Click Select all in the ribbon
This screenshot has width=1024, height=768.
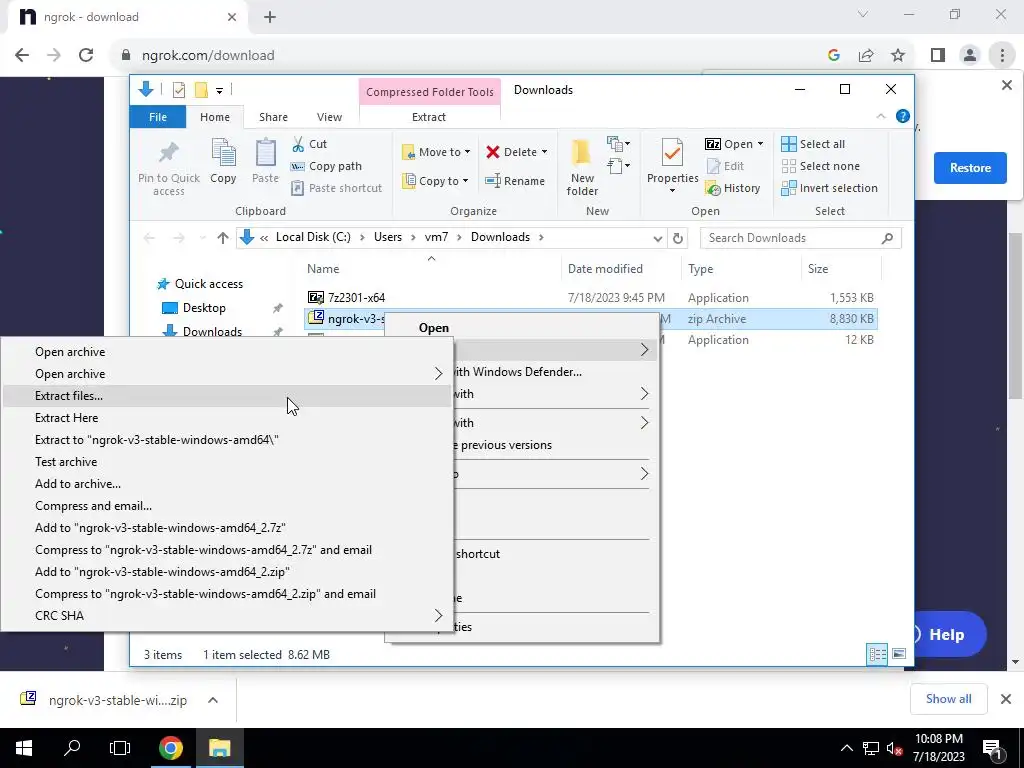pos(813,144)
